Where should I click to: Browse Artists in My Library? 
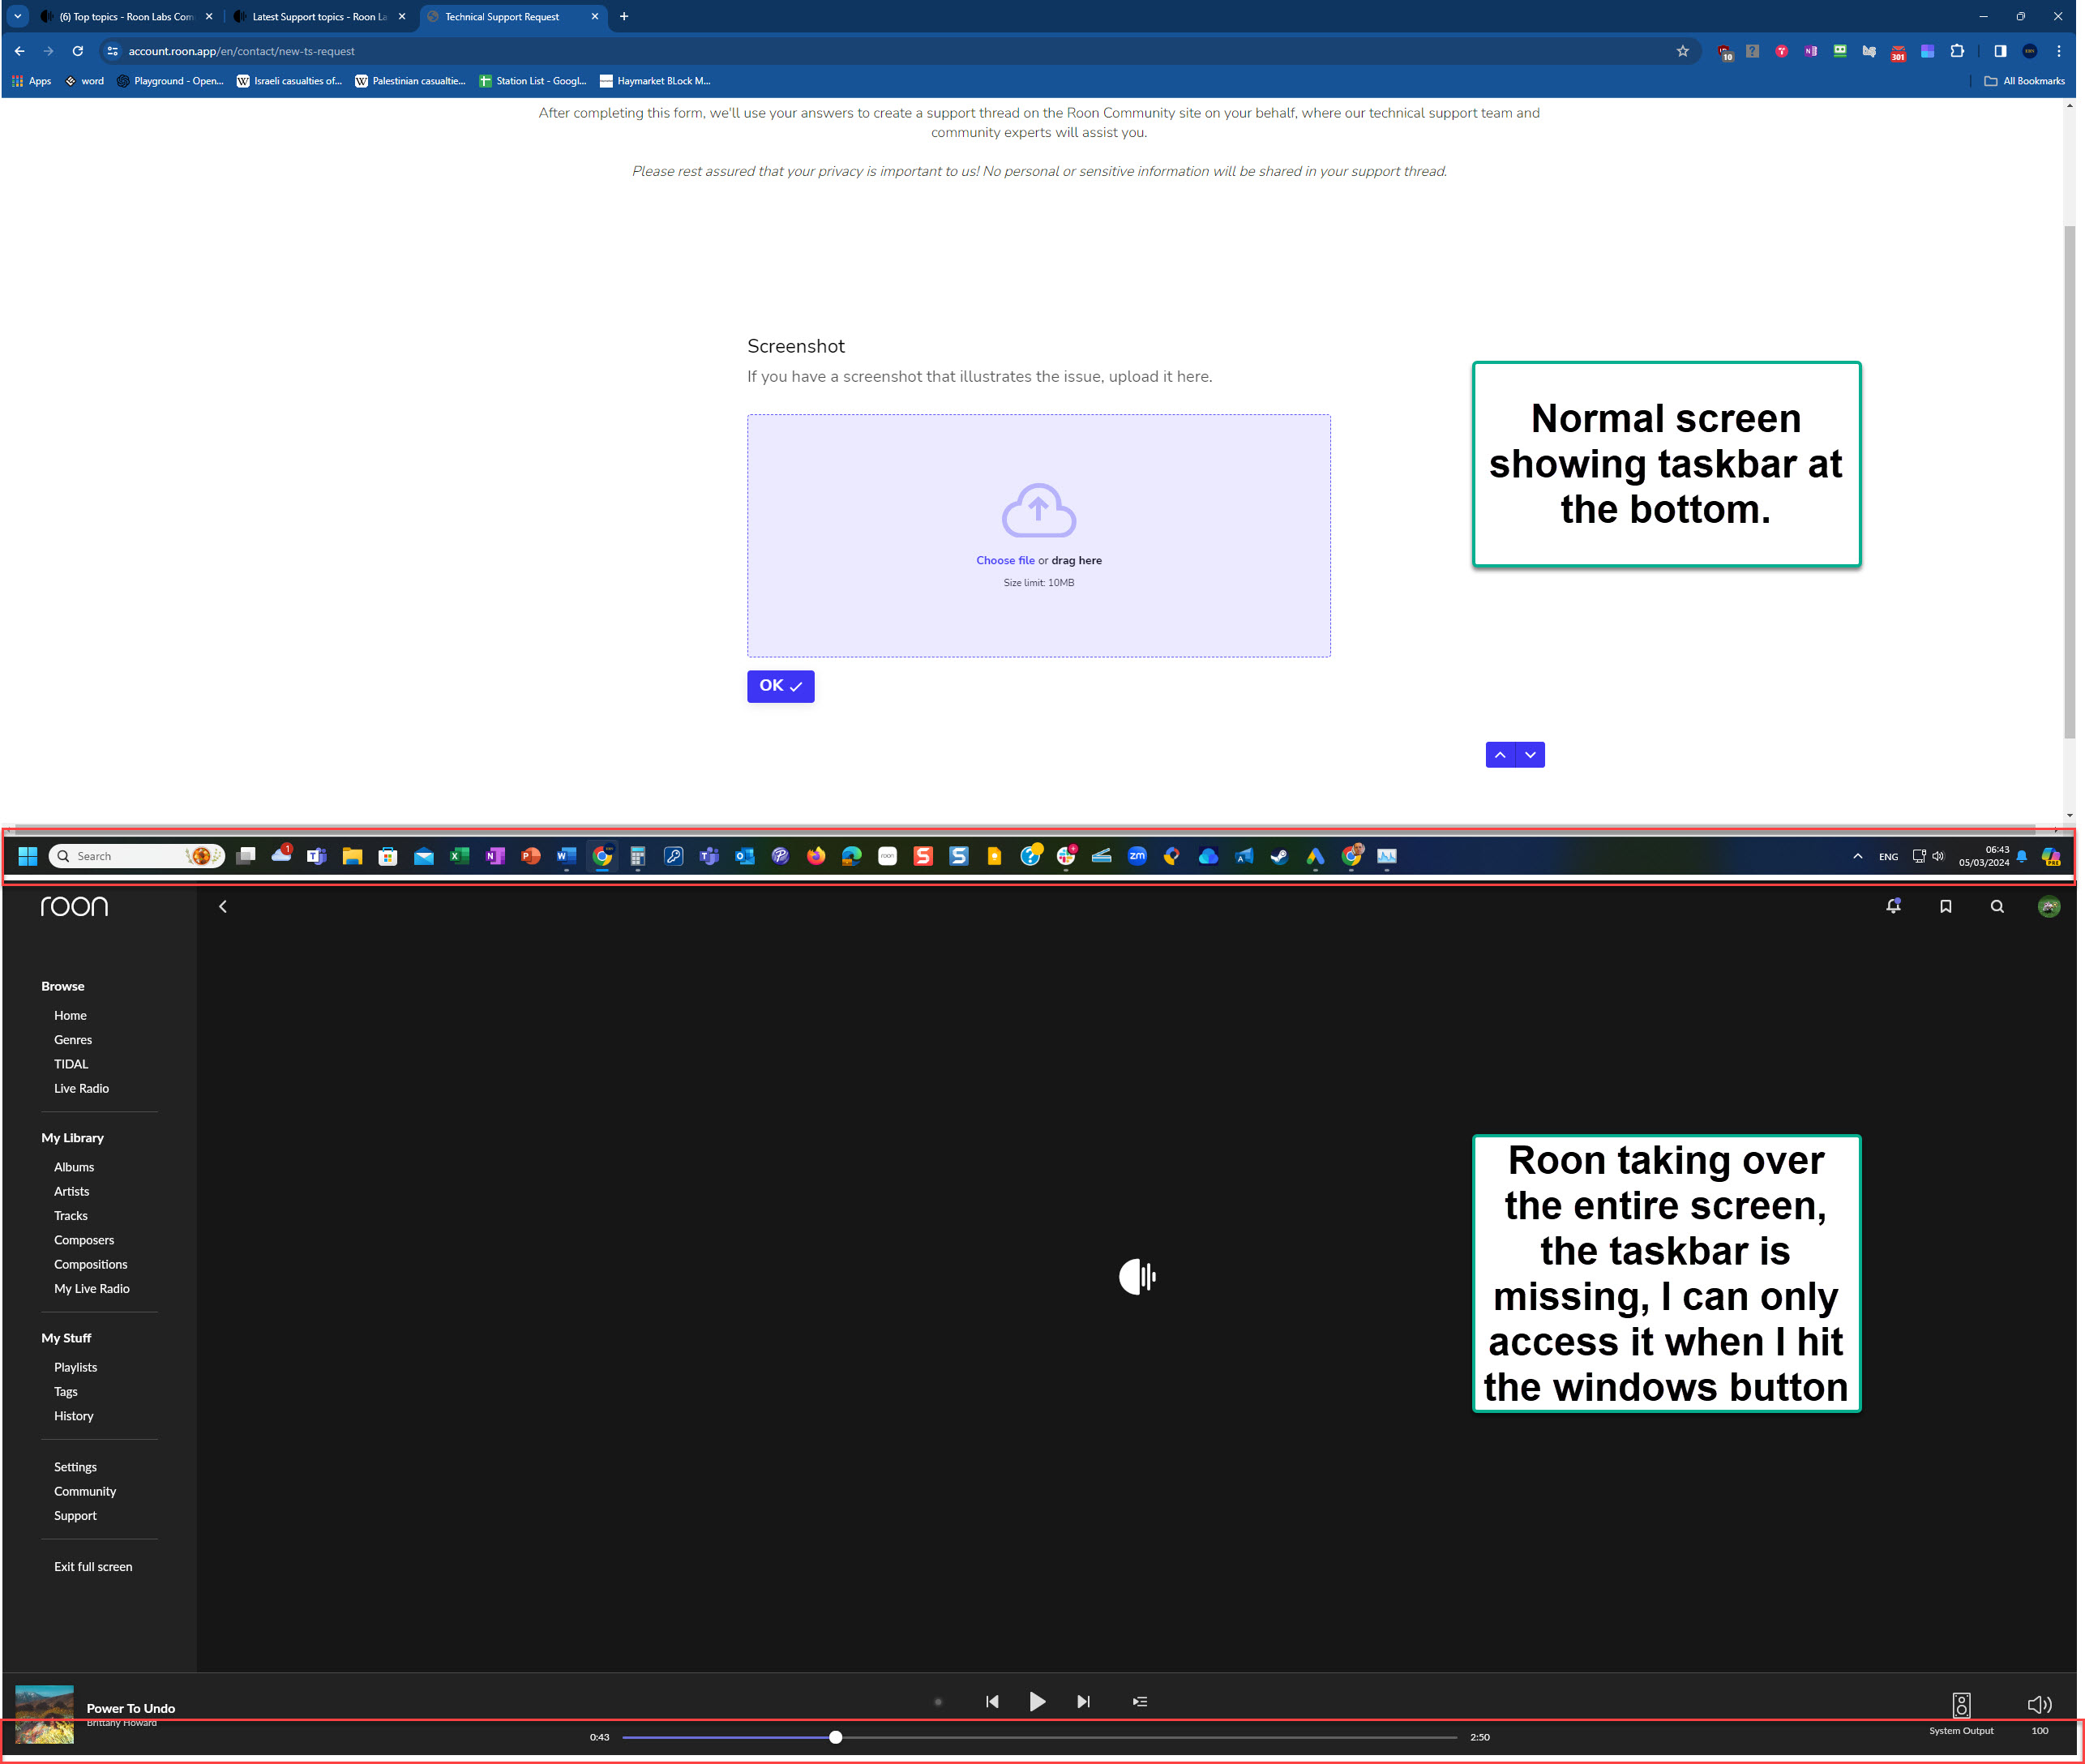click(x=72, y=1191)
